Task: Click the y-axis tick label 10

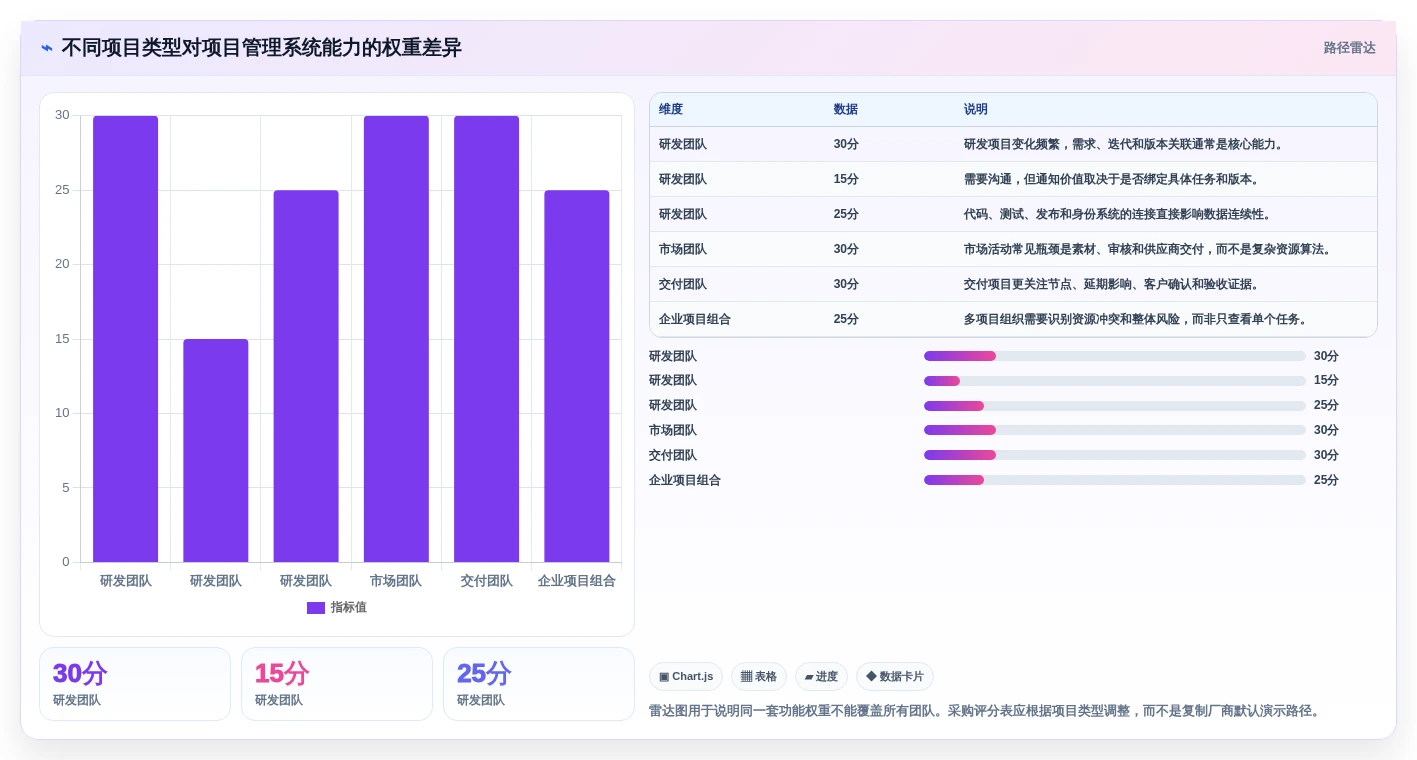Action: point(62,413)
